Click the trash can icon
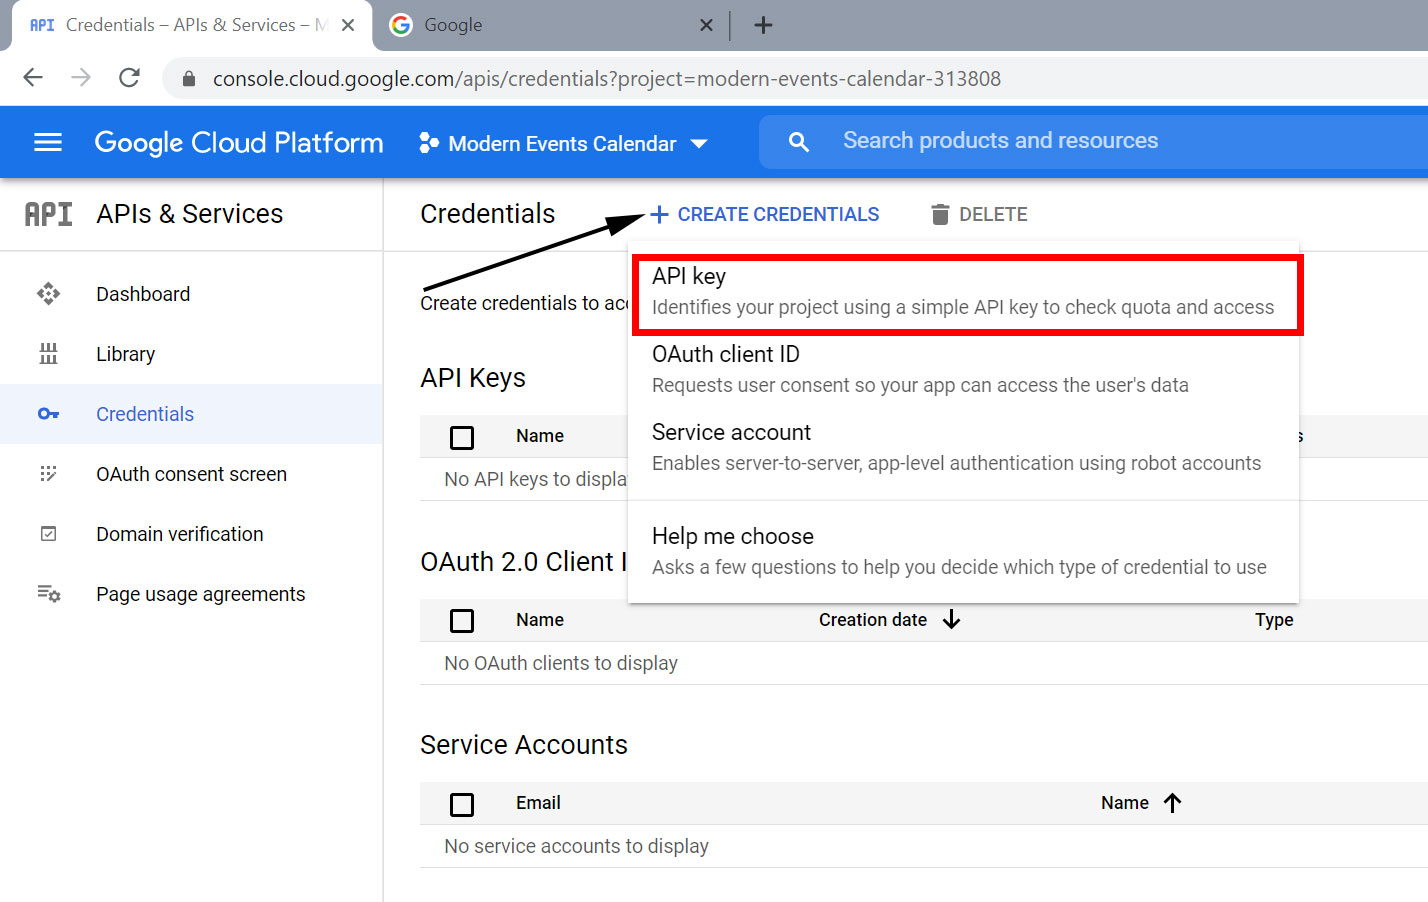Screen dimensions: 1428x902 (x=940, y=214)
